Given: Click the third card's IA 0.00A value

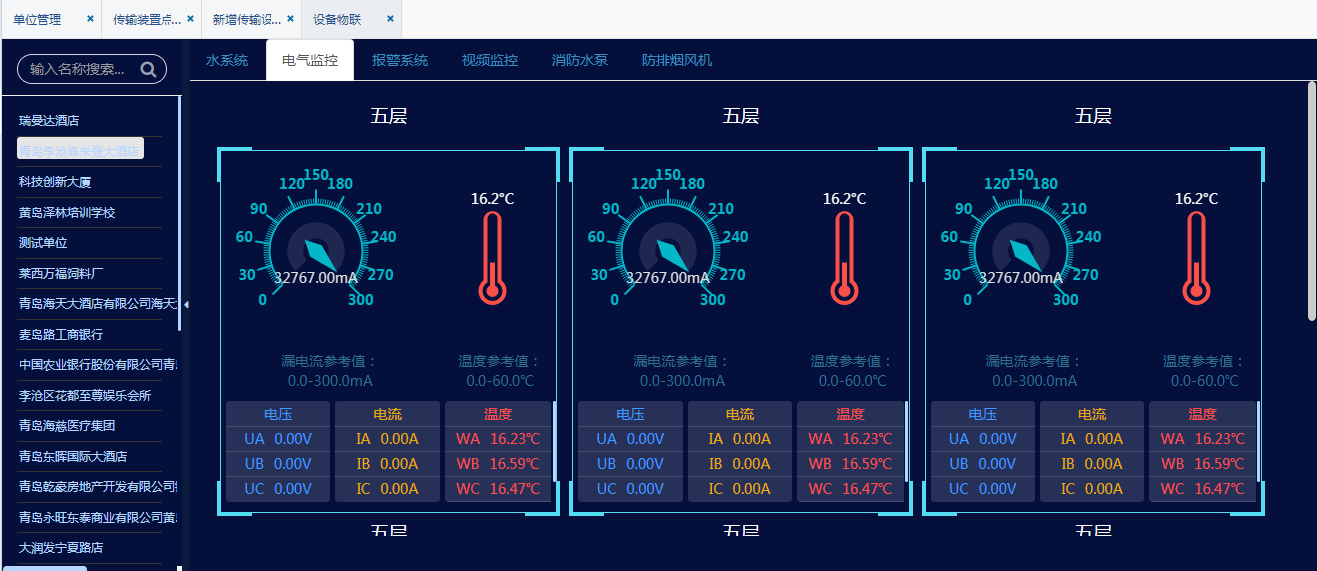Looking at the screenshot, I should click(1092, 439).
